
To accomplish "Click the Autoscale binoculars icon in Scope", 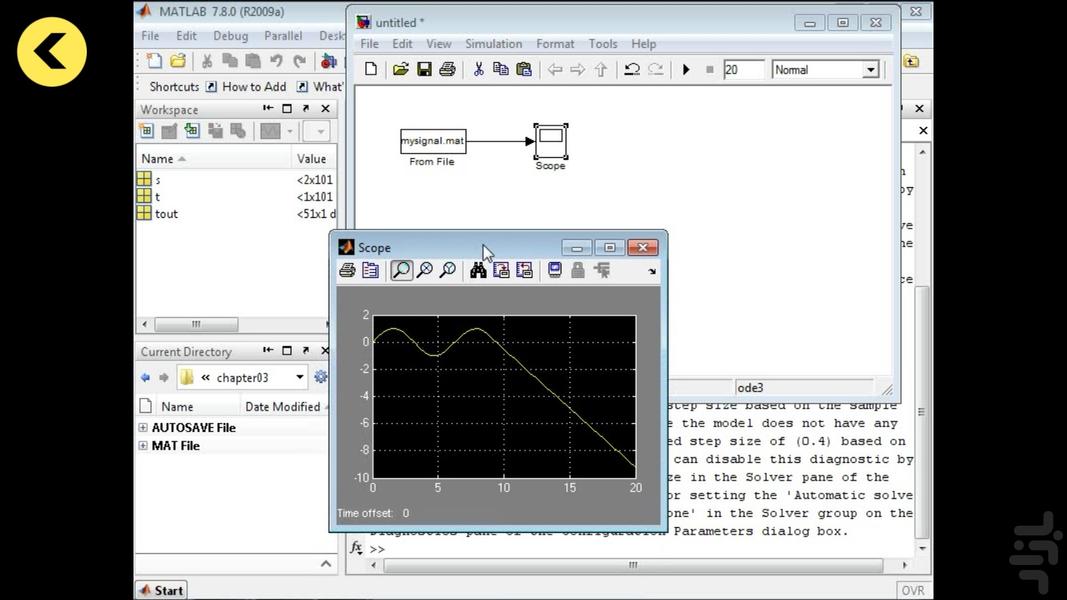I will [478, 270].
